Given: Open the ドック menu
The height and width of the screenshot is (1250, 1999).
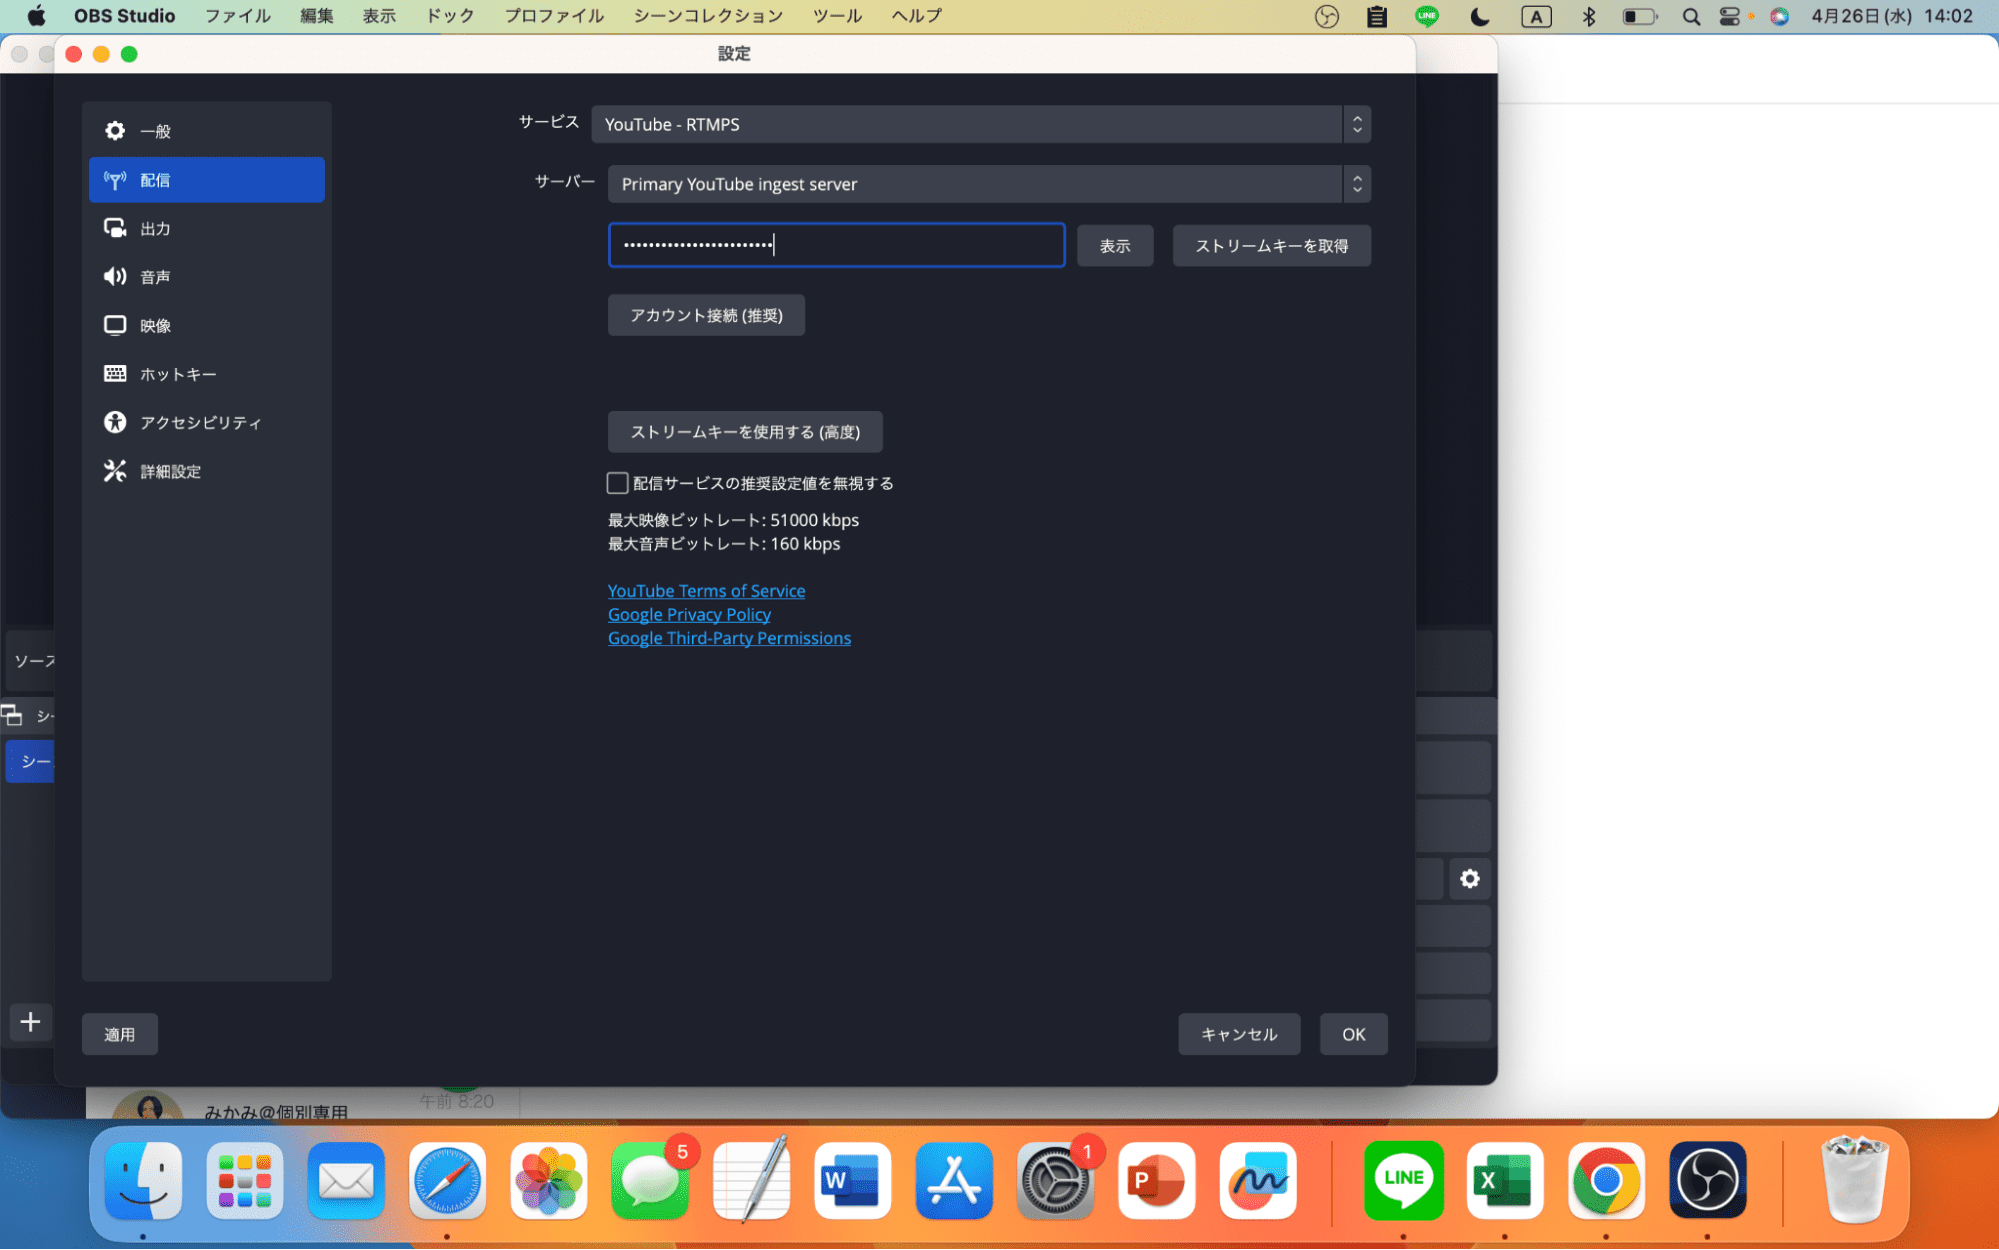Looking at the screenshot, I should (x=450, y=16).
